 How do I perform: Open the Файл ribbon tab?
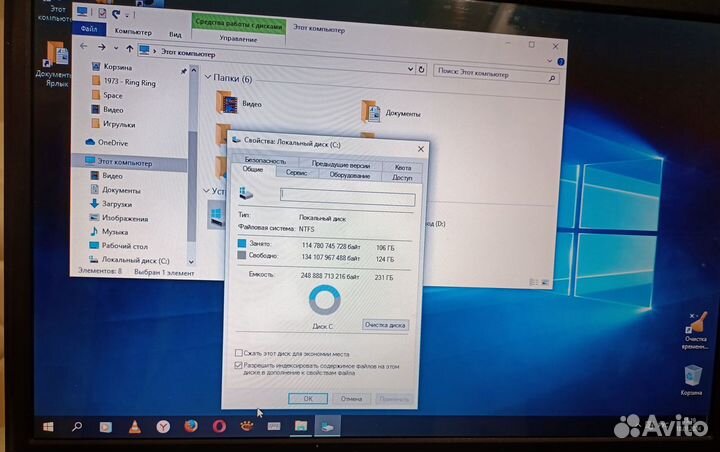click(x=89, y=29)
